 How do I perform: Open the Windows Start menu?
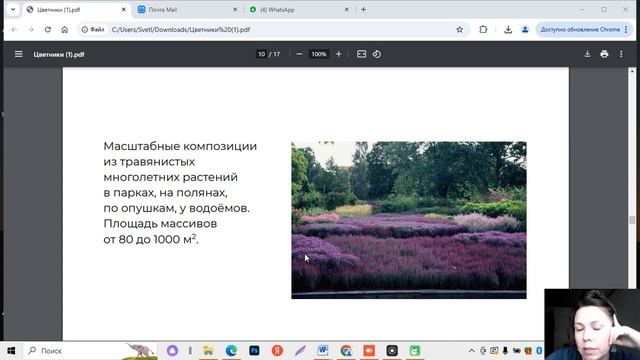tap(11, 351)
